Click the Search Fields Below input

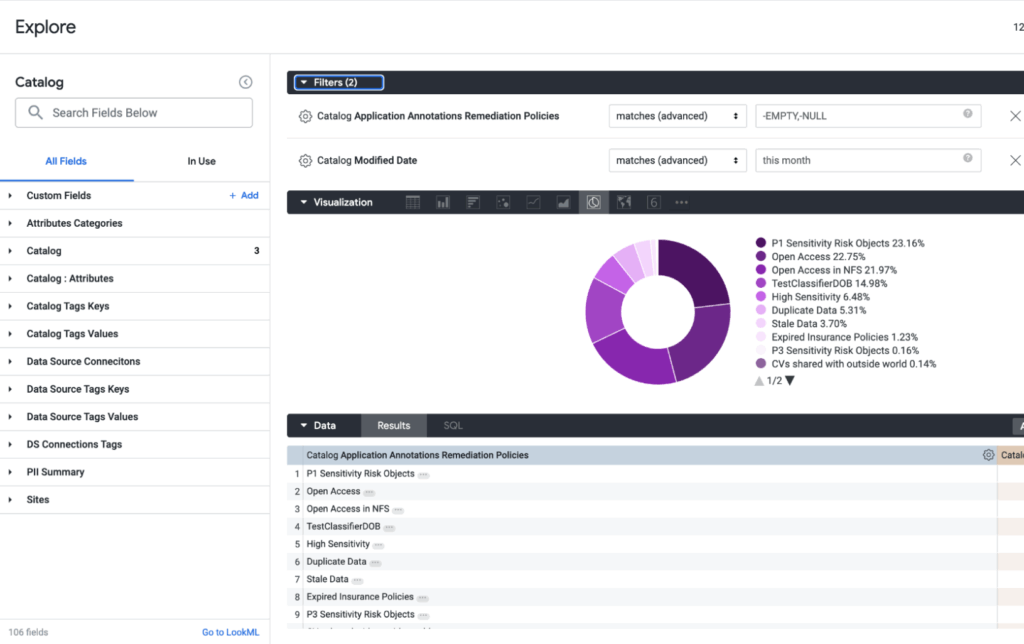134,113
